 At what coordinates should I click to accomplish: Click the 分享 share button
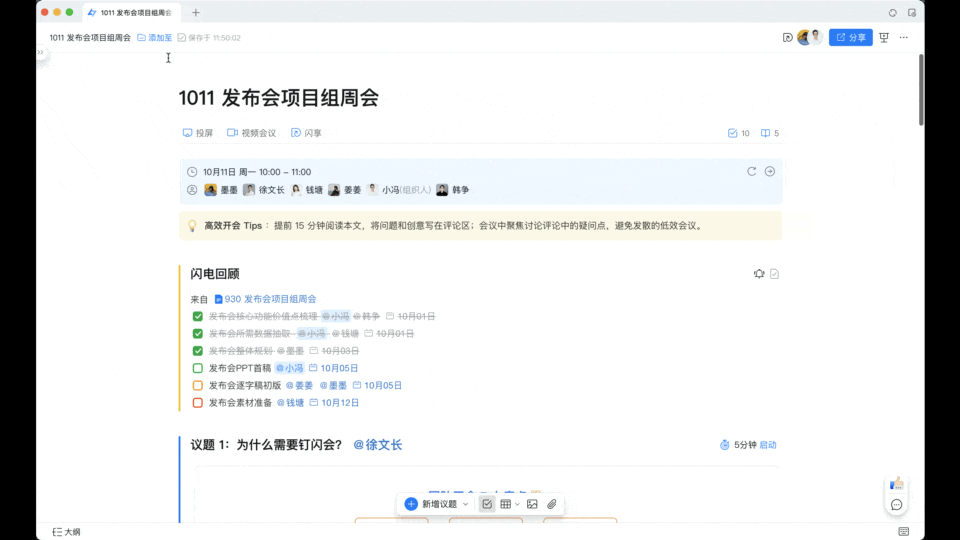pos(850,37)
